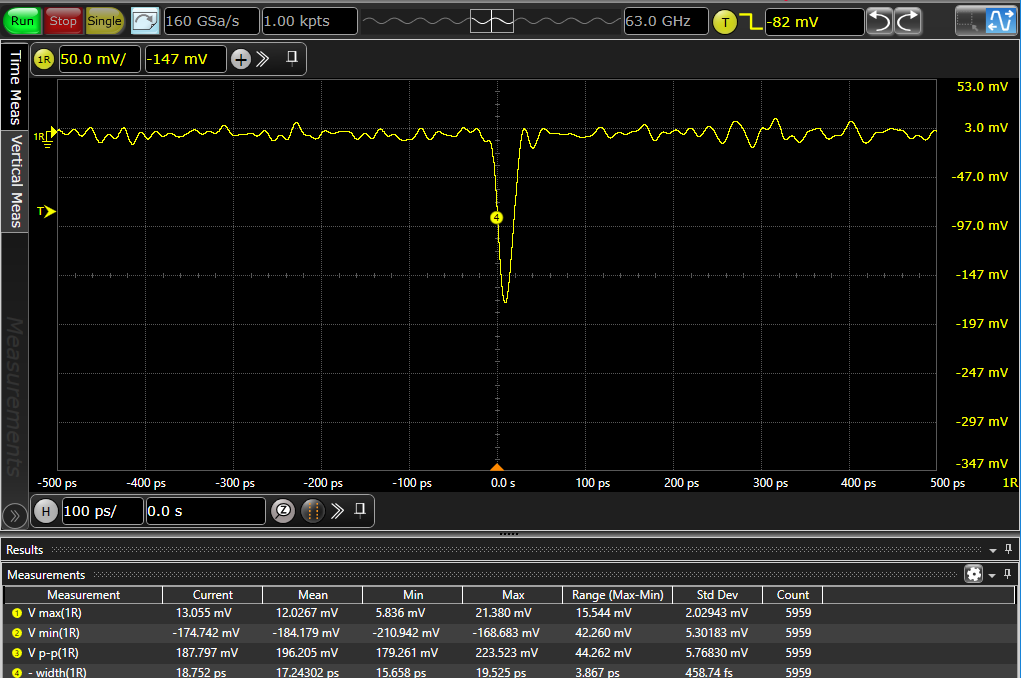Image resolution: width=1021 pixels, height=678 pixels.
Task: Click the zoom Z icon
Action: click(283, 511)
